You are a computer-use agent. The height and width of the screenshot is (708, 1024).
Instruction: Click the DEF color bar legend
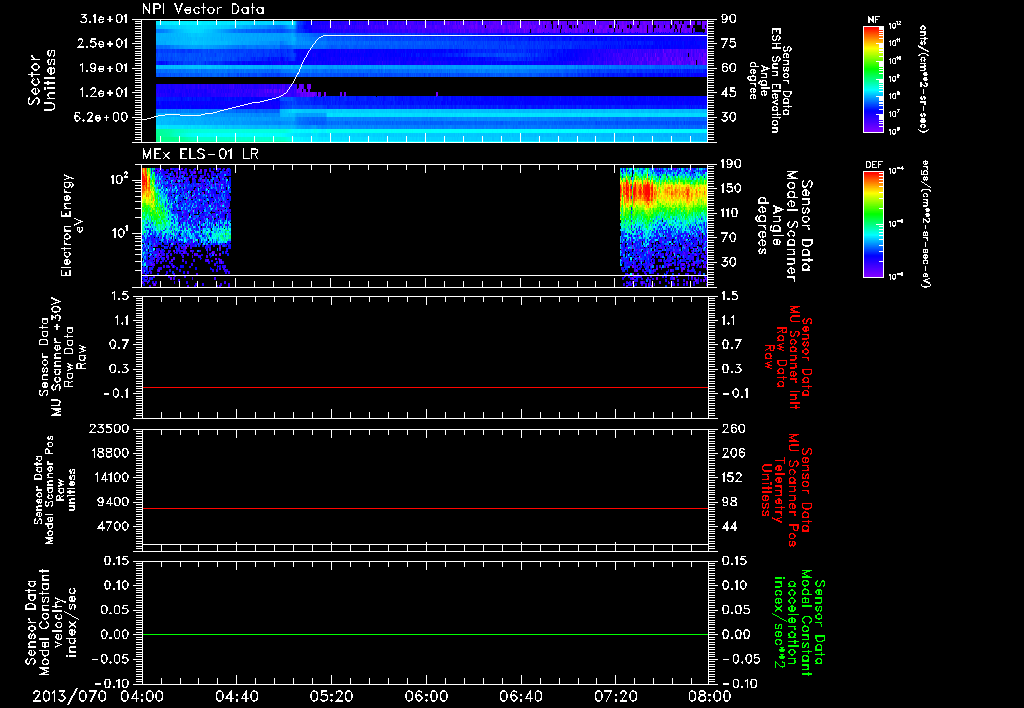point(874,223)
